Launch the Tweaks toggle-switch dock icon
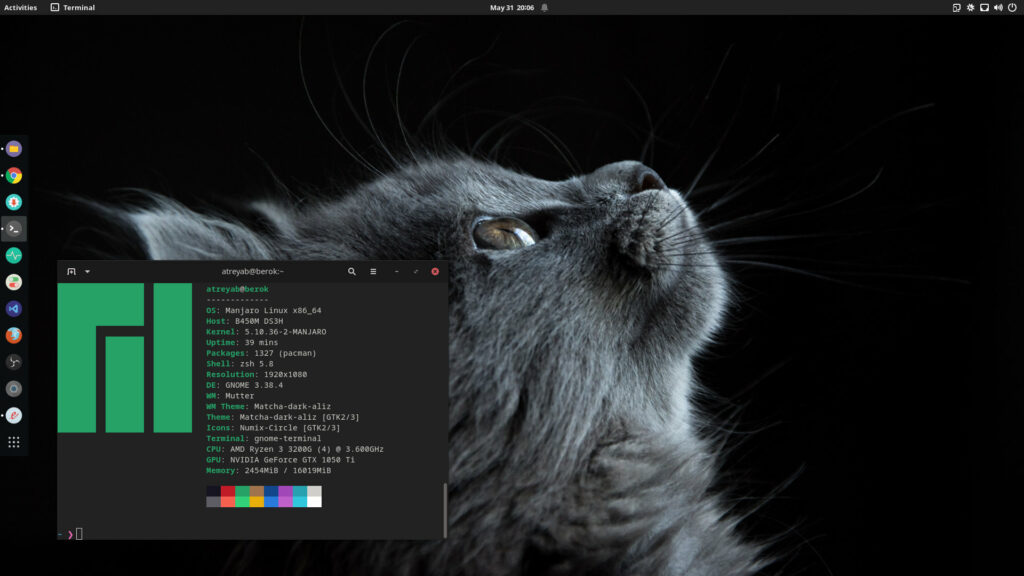This screenshot has height=576, width=1024. (x=14, y=282)
